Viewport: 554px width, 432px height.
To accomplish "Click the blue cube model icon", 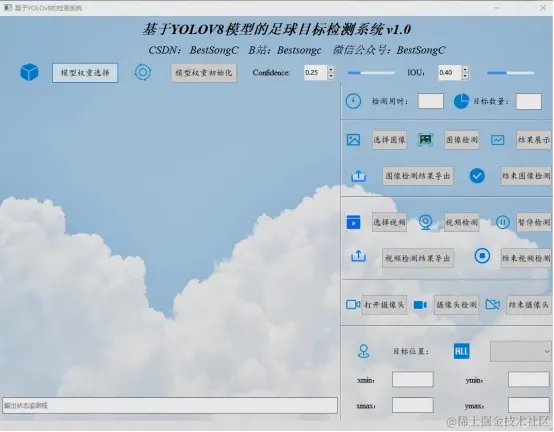I will click(29, 72).
